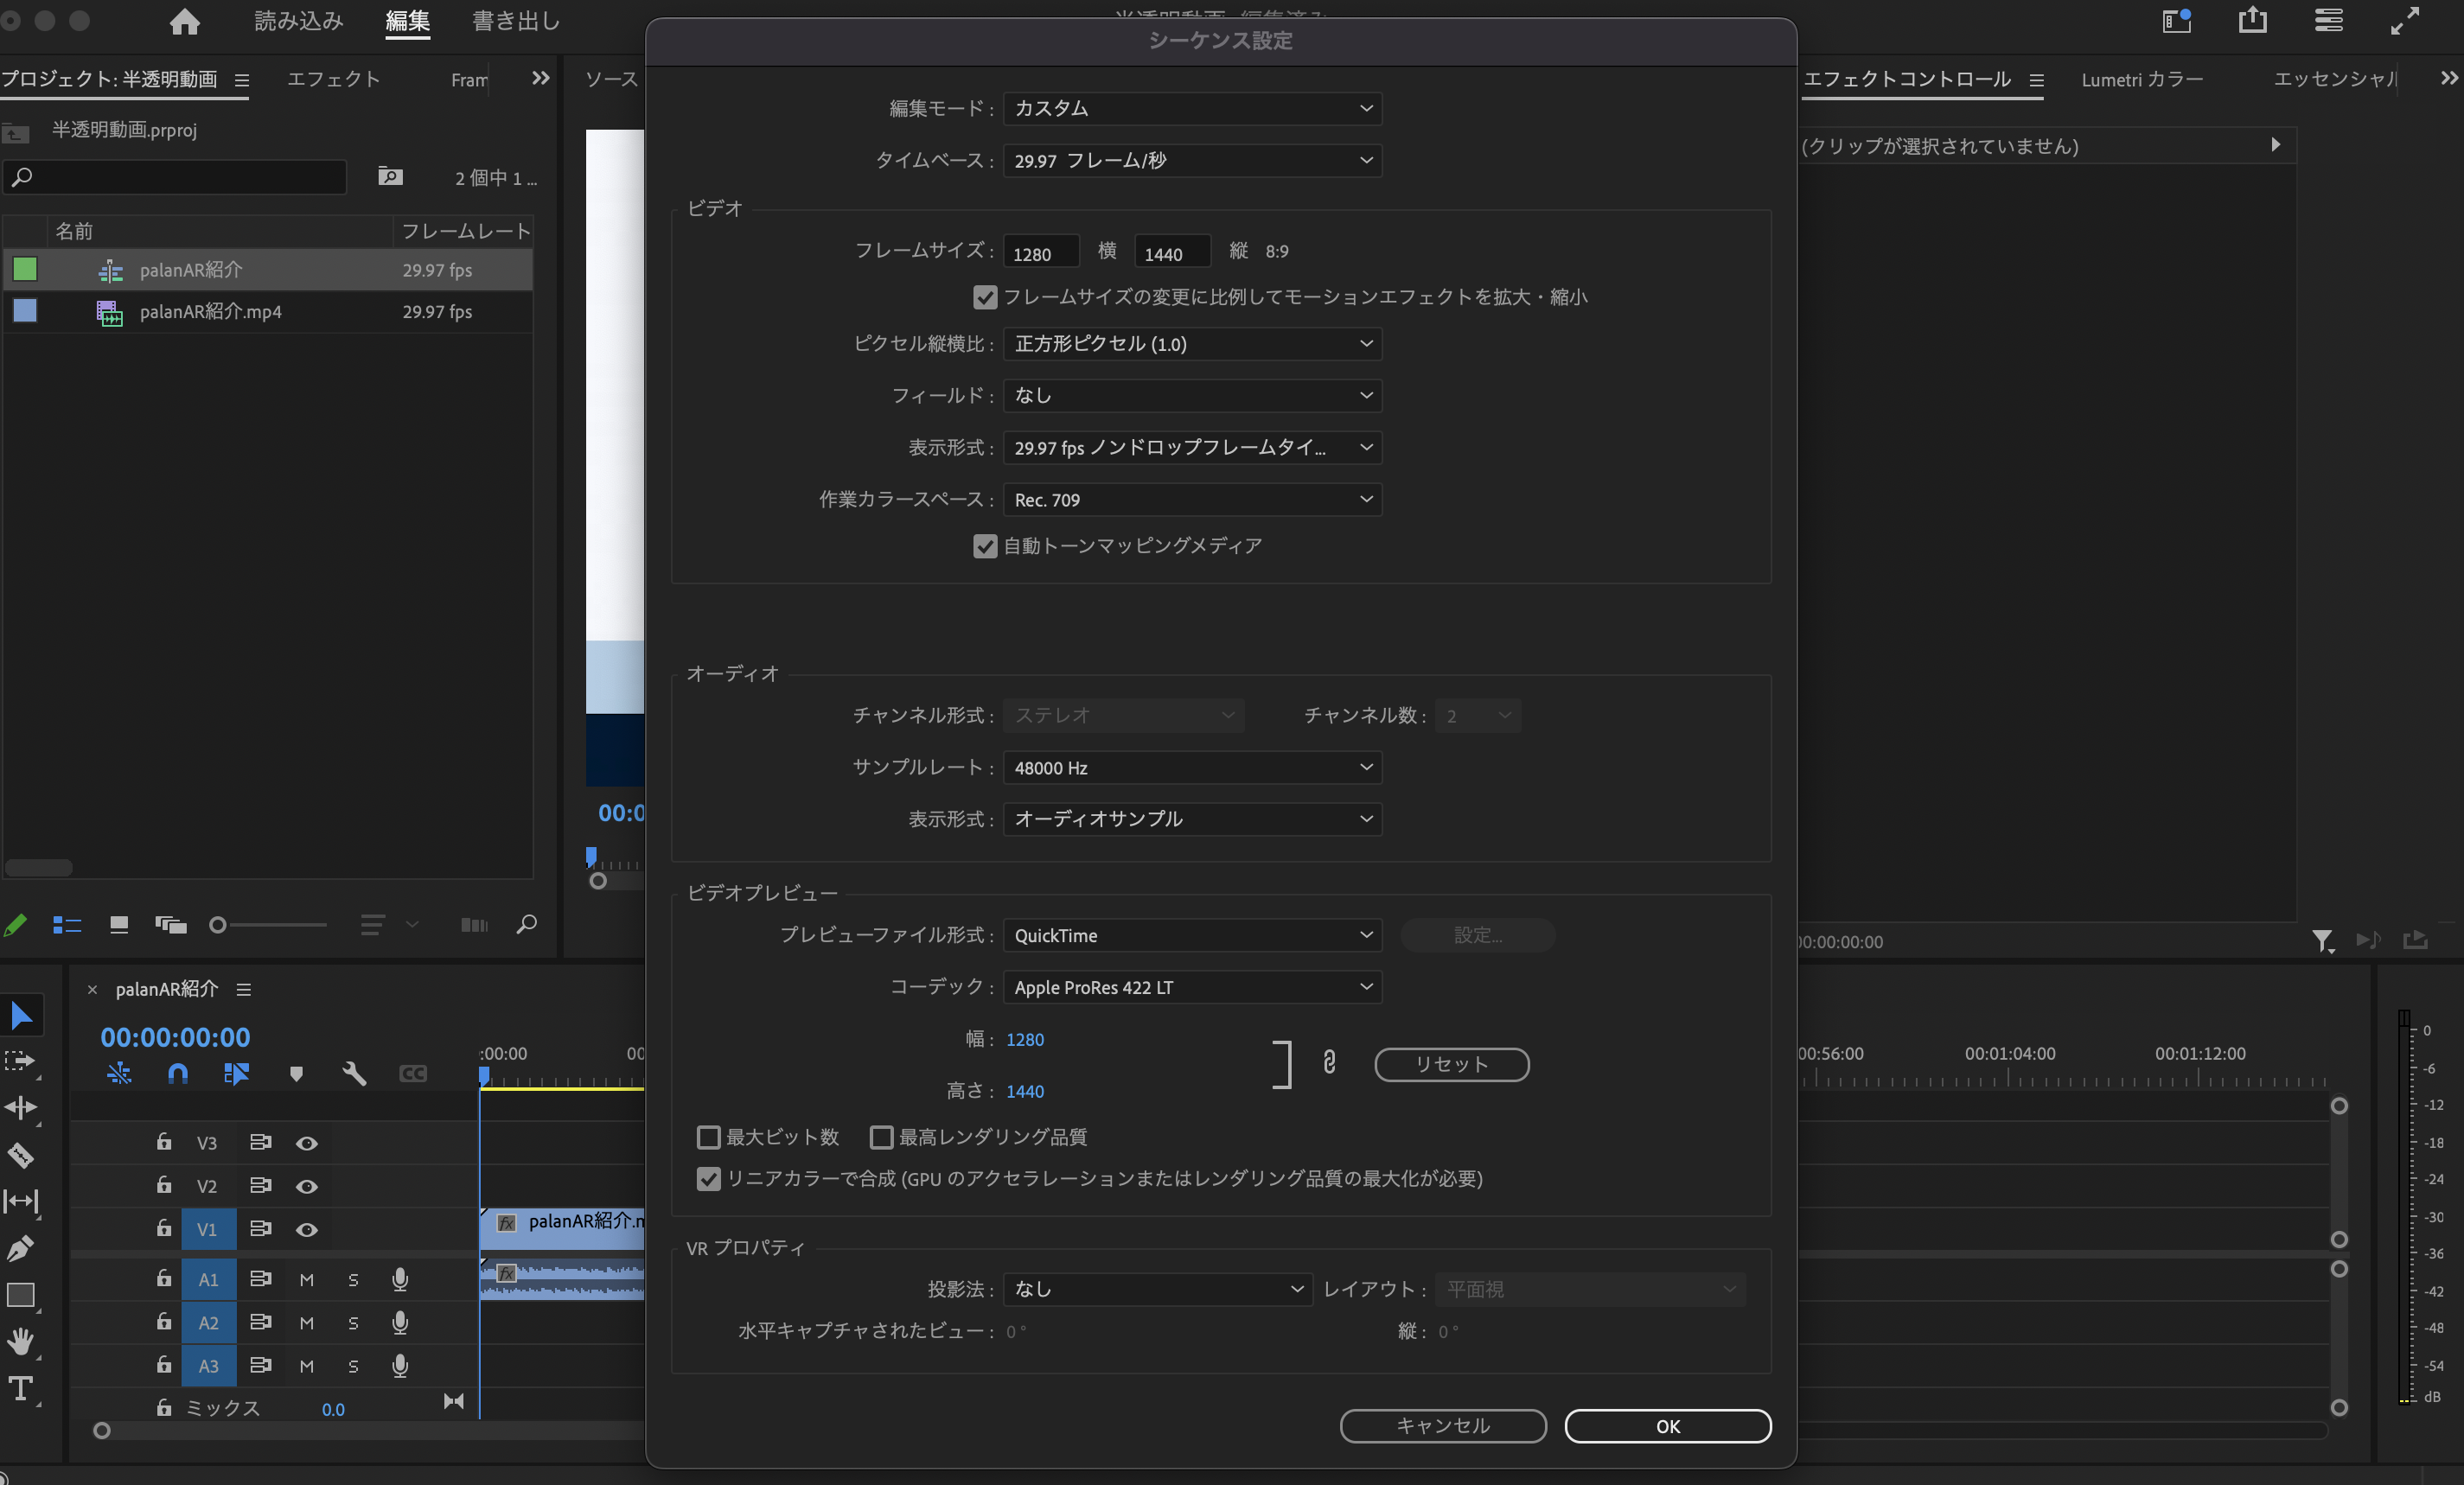Image resolution: width=2464 pixels, height=1485 pixels.
Task: Click the Linked Selection icon in timeline
Action: pos(236,1074)
